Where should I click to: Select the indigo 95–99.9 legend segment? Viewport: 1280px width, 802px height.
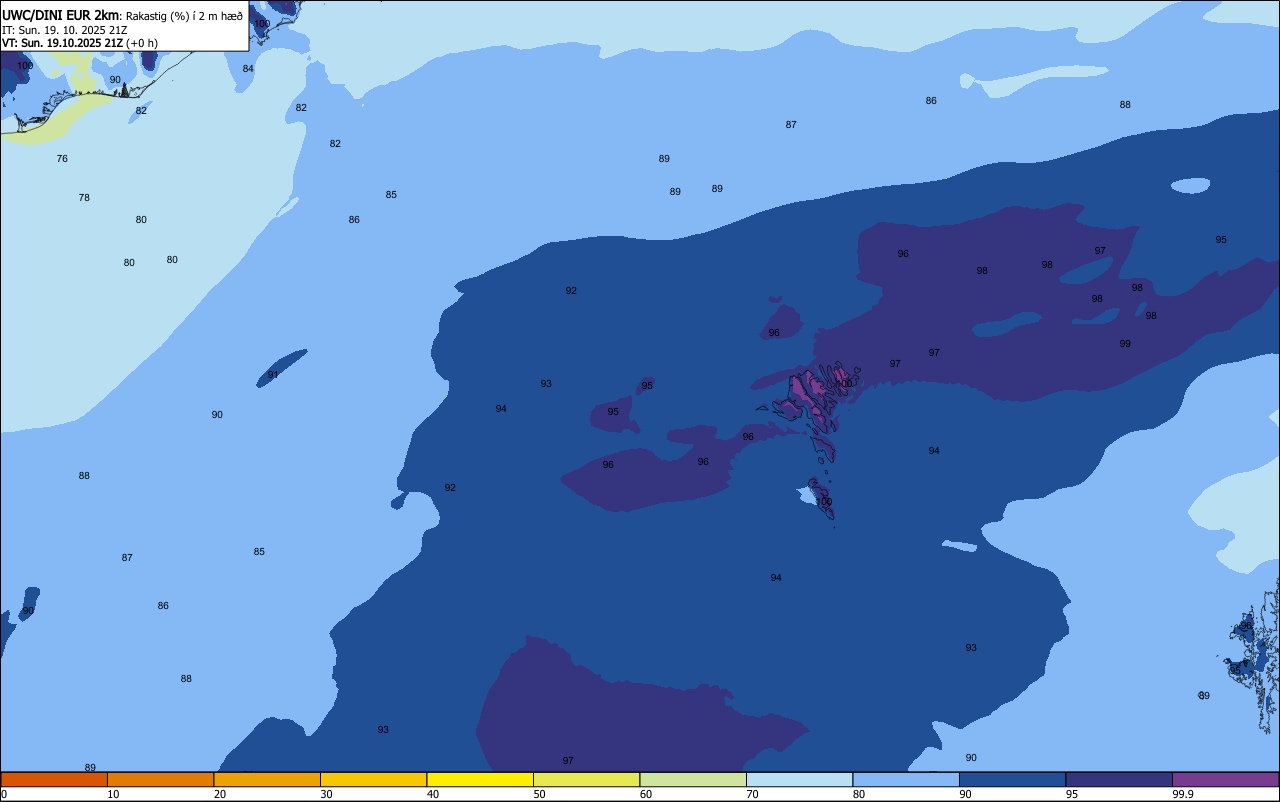1119,779
